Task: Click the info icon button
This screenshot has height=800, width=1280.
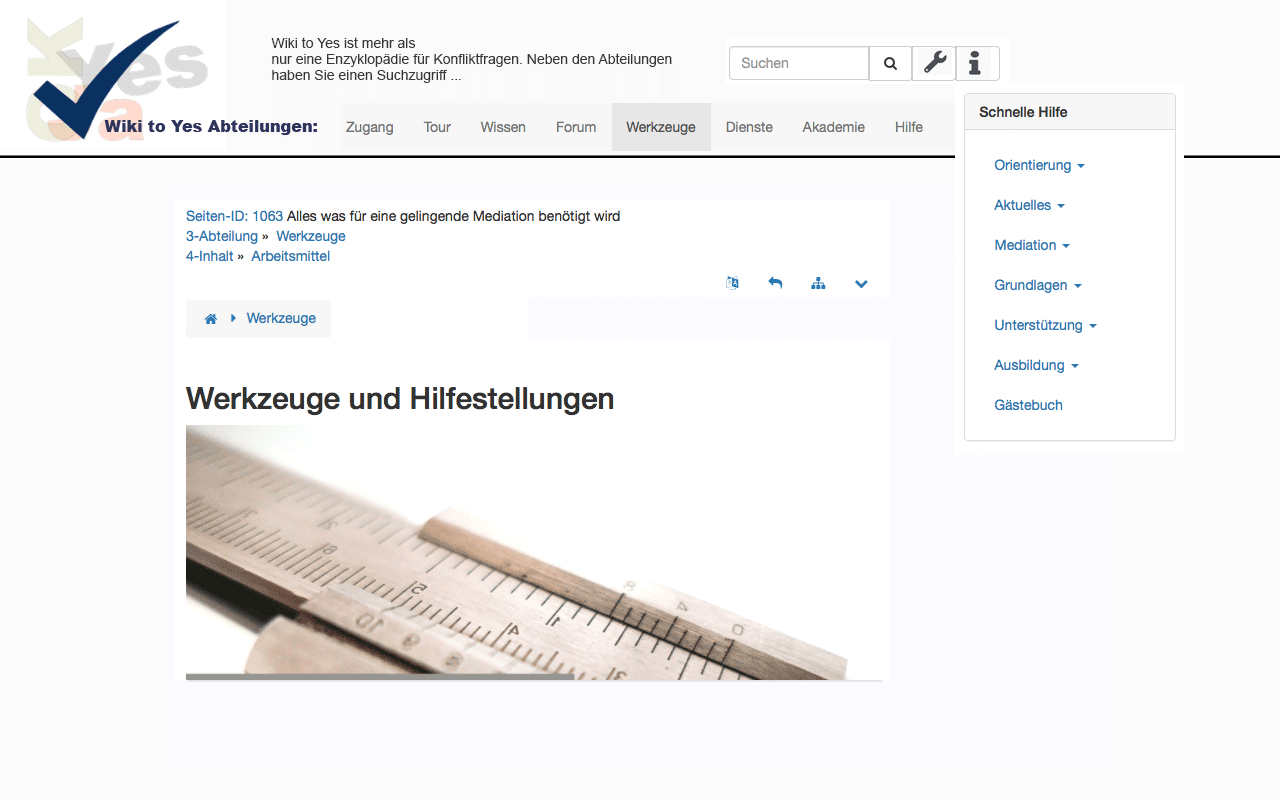Action: coord(975,63)
